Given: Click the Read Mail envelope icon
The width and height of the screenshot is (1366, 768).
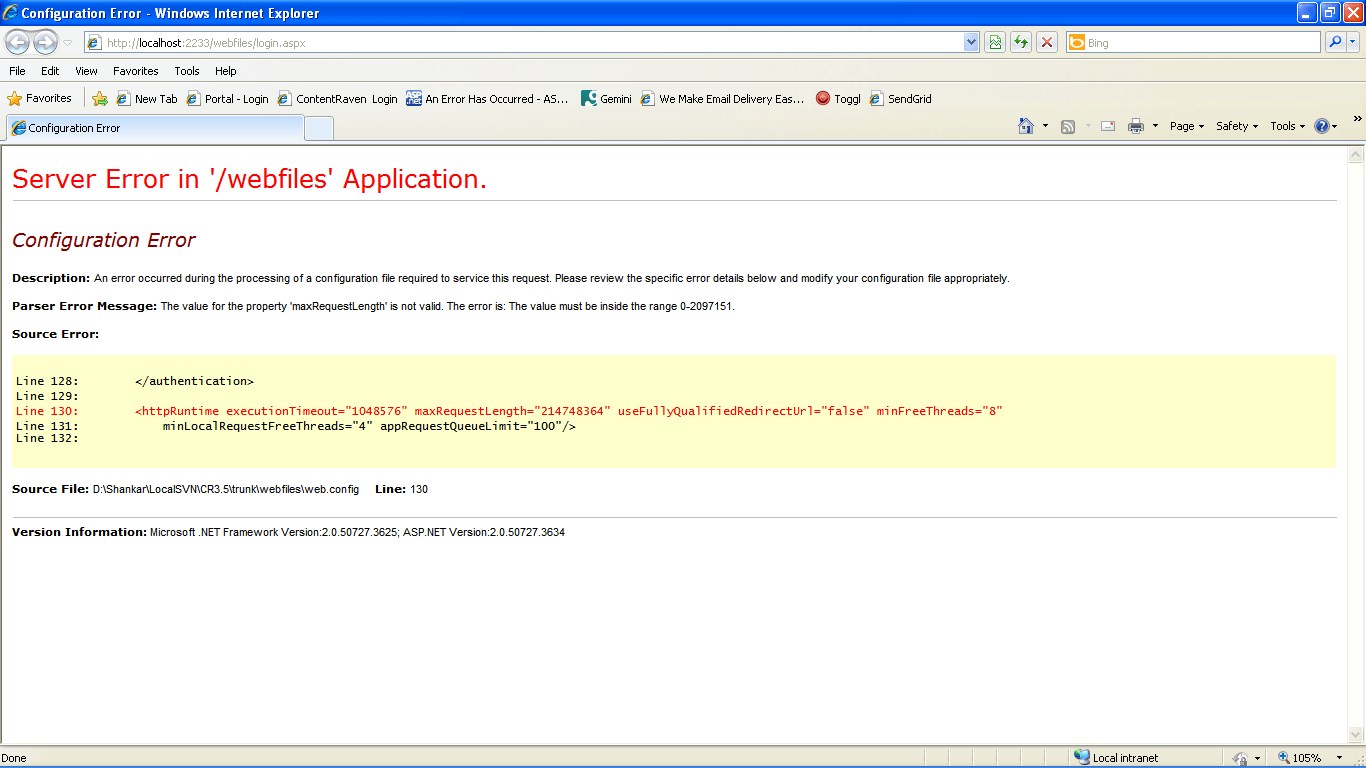Looking at the screenshot, I should pos(1108,126).
